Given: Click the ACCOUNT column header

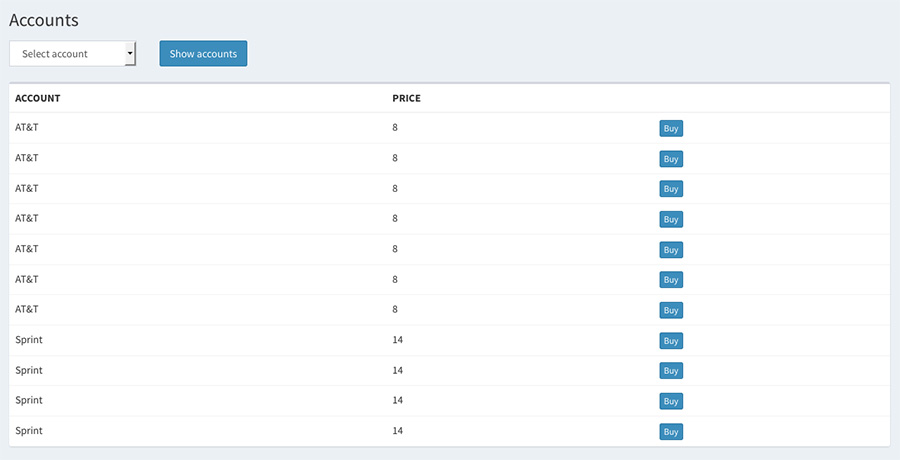Looking at the screenshot, I should click(38, 98).
